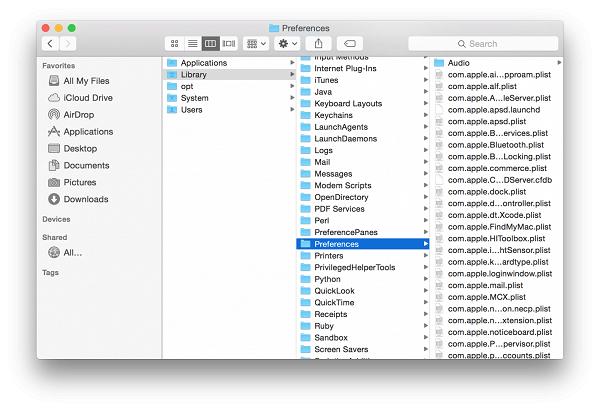Select Audio folder in Preferences
The image size is (600, 411).
[497, 63]
